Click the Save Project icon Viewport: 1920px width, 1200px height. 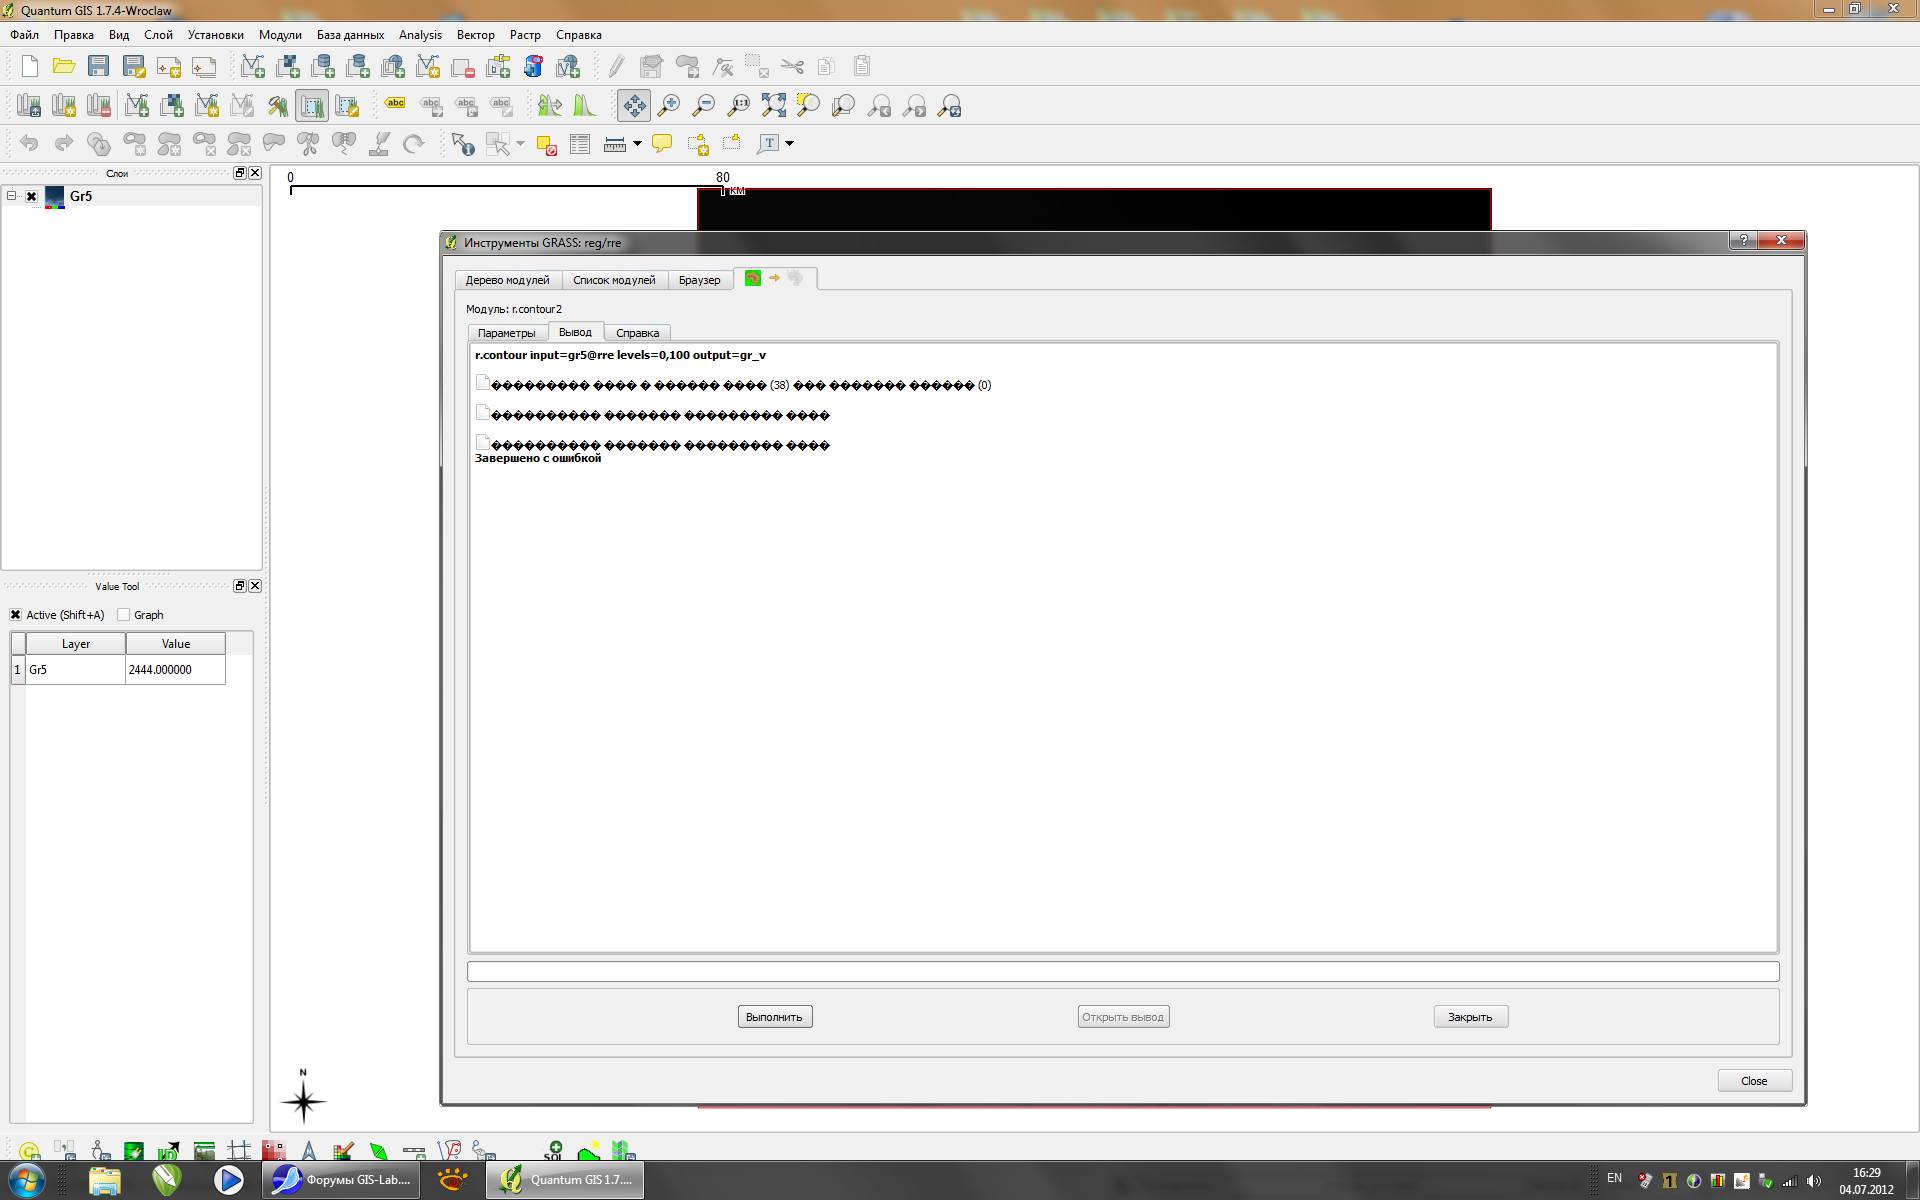98,67
